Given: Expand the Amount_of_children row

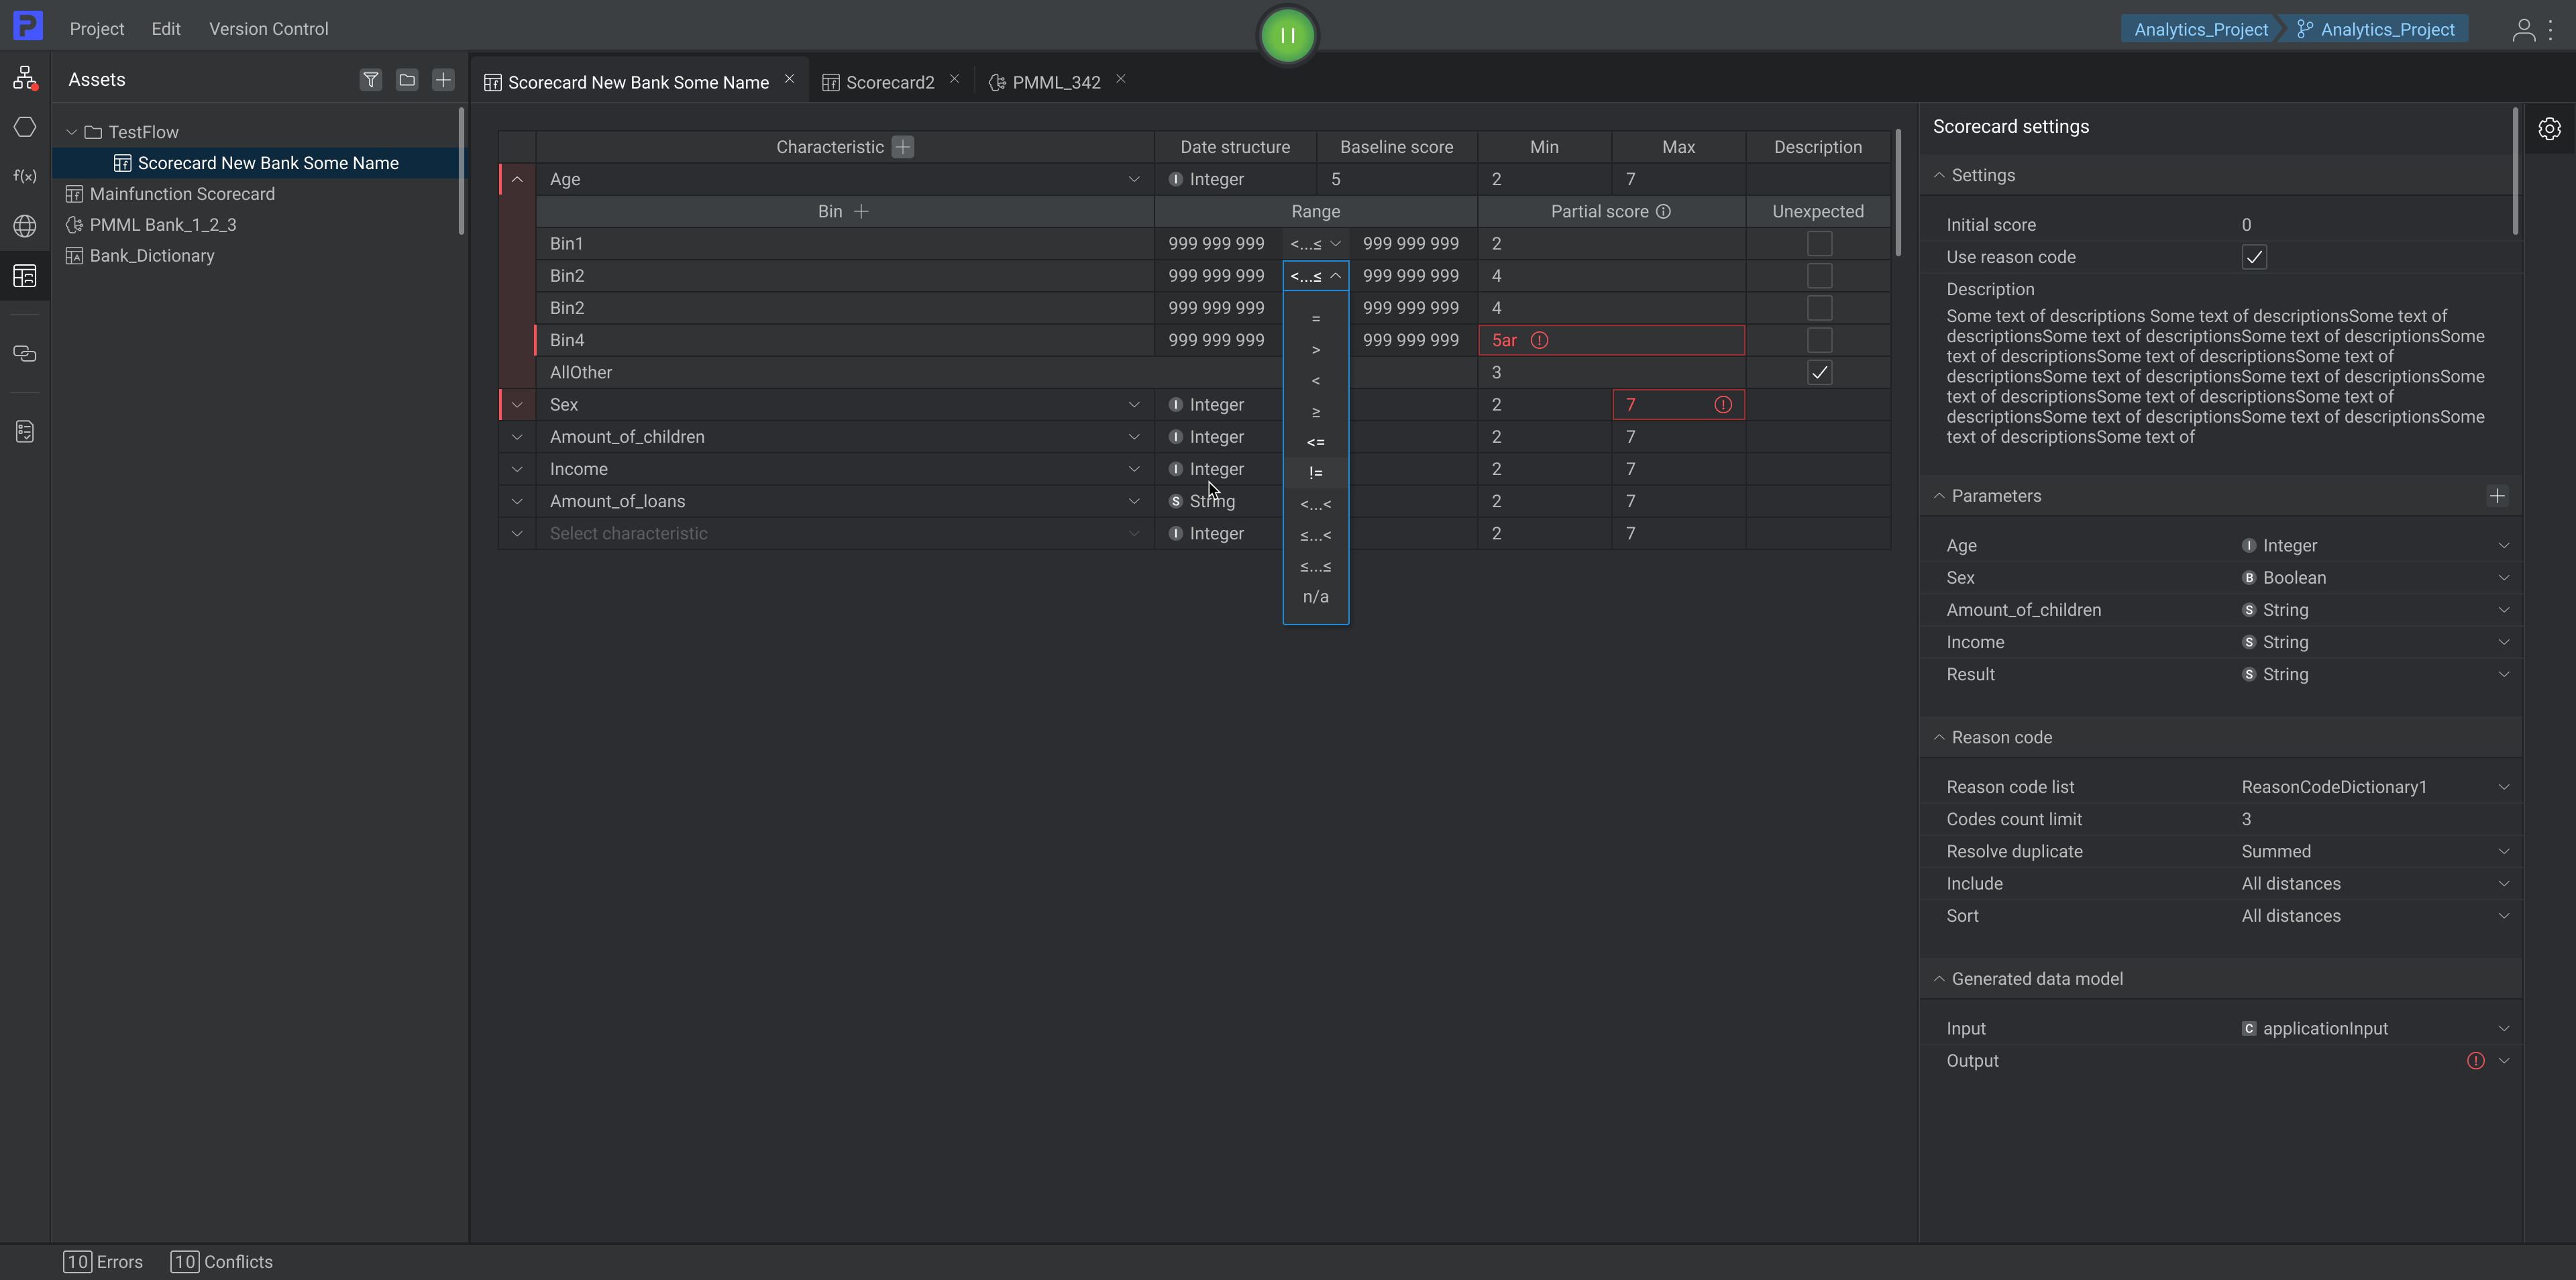Looking at the screenshot, I should 517,437.
